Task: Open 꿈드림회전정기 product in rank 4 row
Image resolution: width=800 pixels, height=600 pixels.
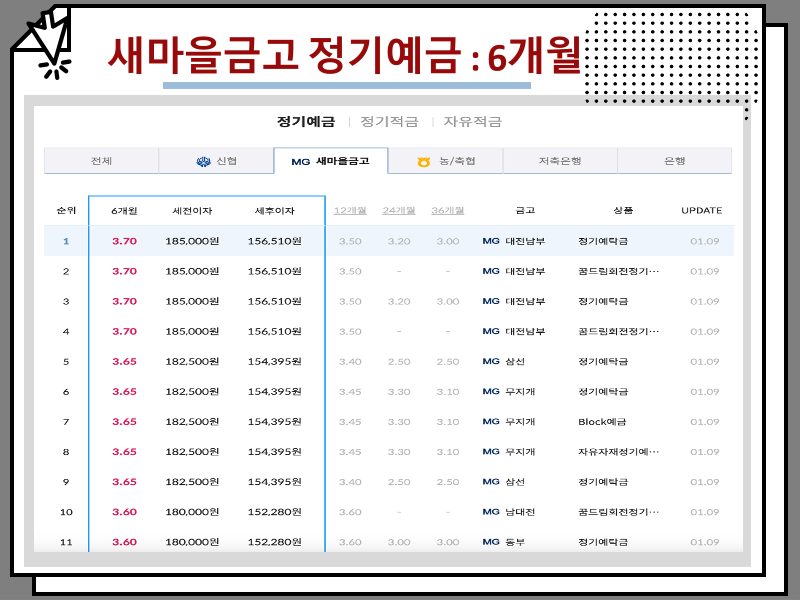Action: [x=618, y=331]
